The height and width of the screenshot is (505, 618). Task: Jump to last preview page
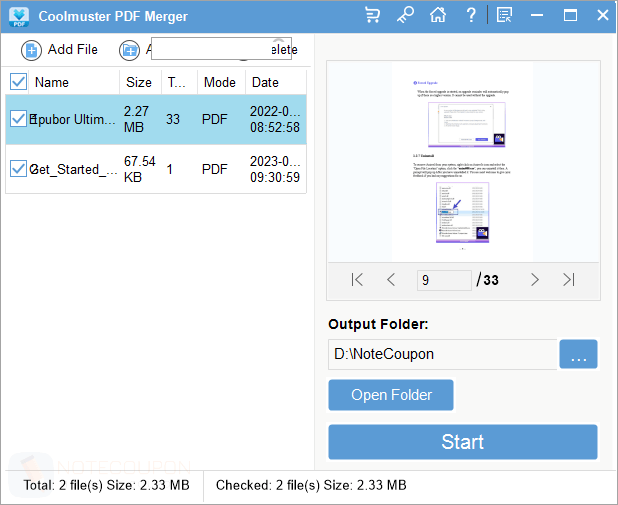(568, 280)
